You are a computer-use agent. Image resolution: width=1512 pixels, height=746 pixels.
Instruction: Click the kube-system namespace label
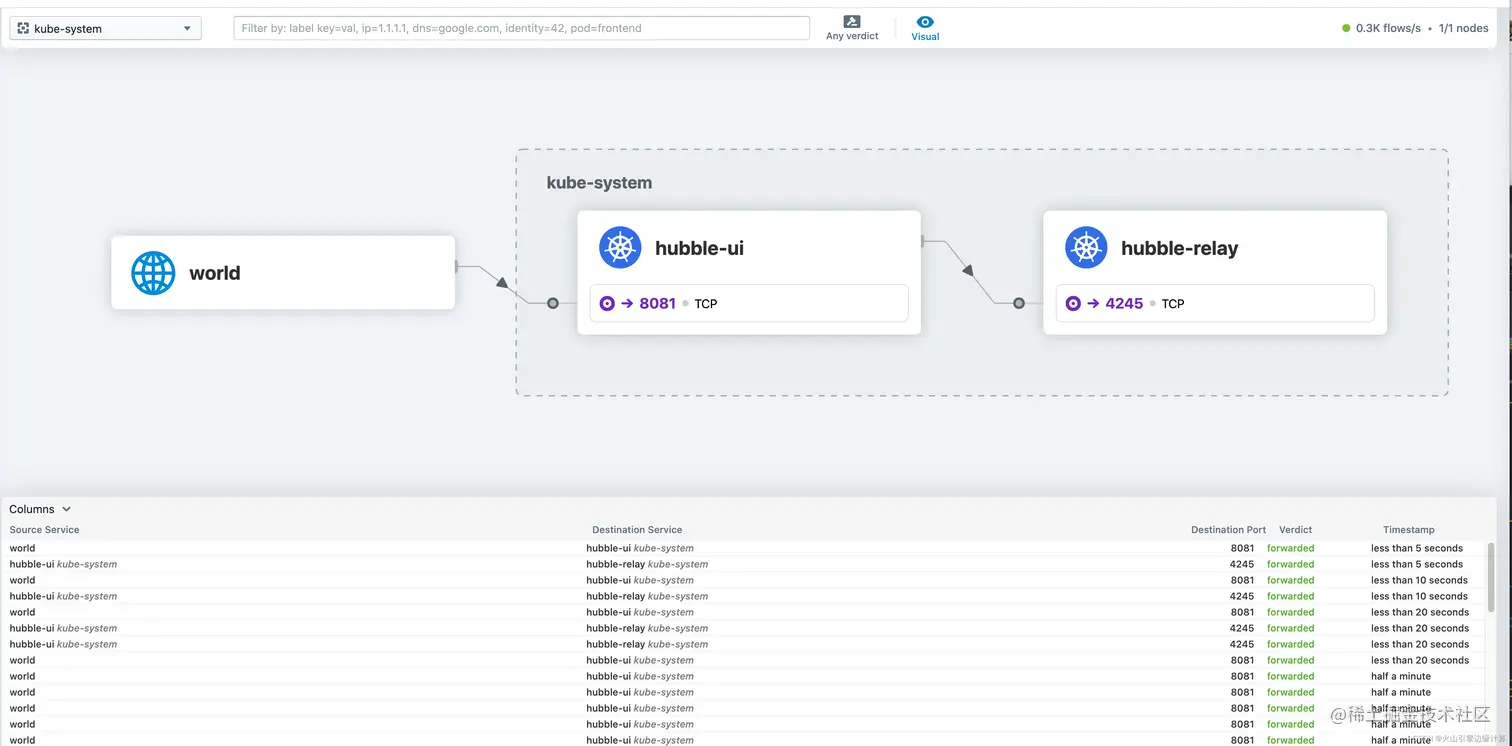(599, 183)
